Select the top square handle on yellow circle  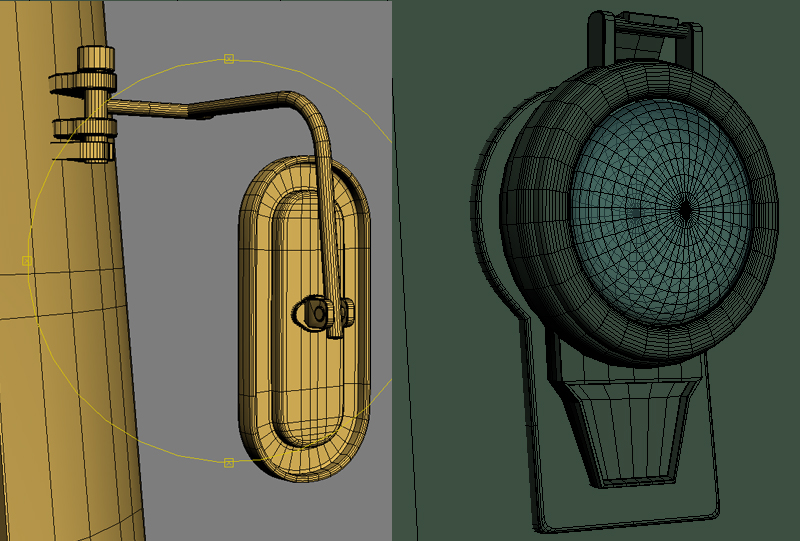[x=229, y=59]
